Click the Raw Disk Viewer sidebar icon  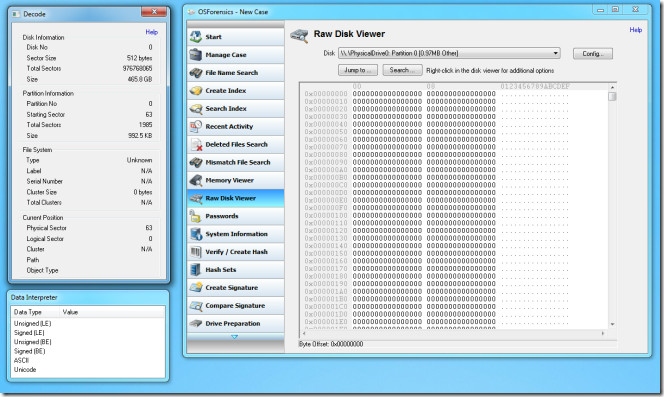pyautogui.click(x=196, y=198)
